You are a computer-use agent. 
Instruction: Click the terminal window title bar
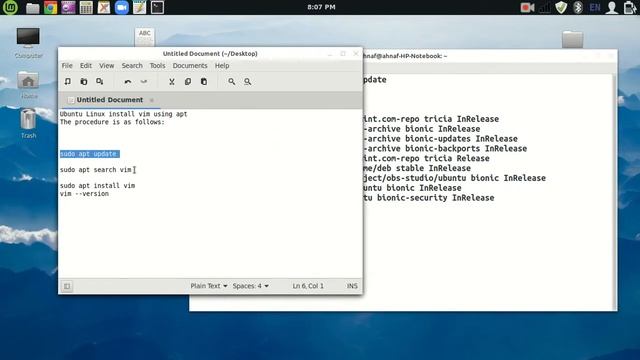[x=490, y=56]
